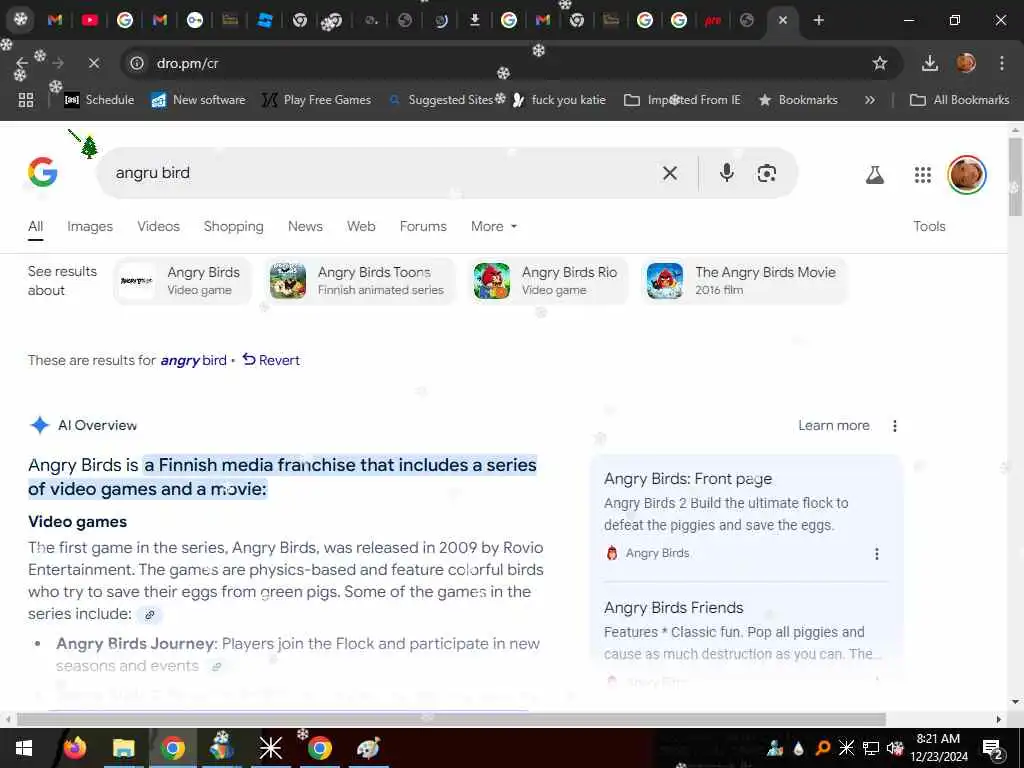Image resolution: width=1024 pixels, height=768 pixels.
Task: Open the Schedule bookmark
Action: pyautogui.click(x=99, y=100)
